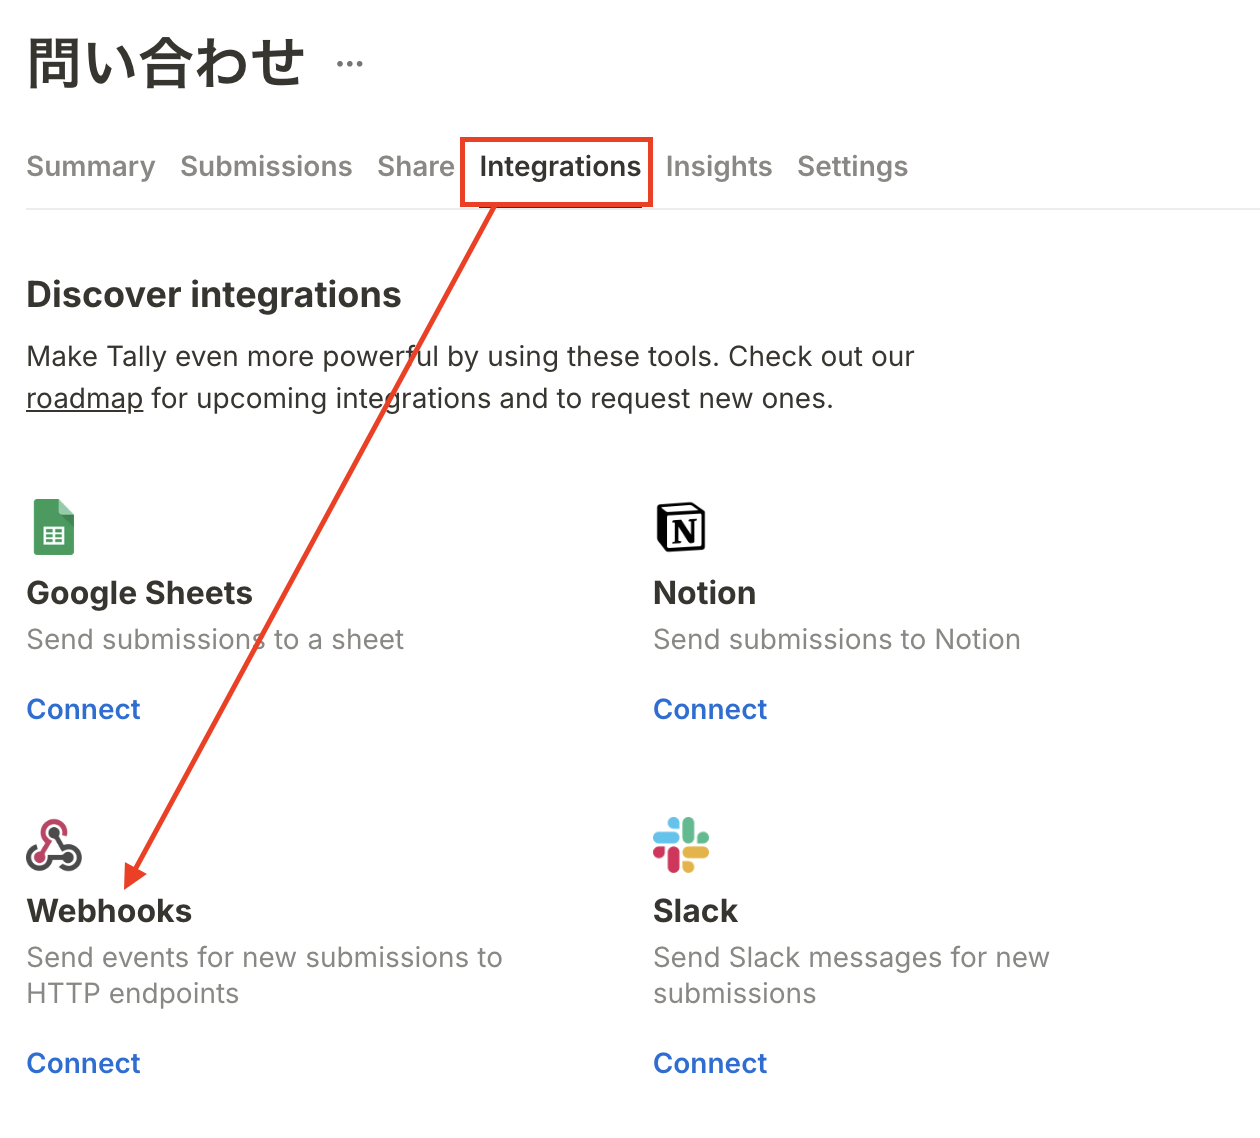The height and width of the screenshot is (1138, 1260).
Task: Connect the Webhooks integration
Action: tap(84, 1063)
